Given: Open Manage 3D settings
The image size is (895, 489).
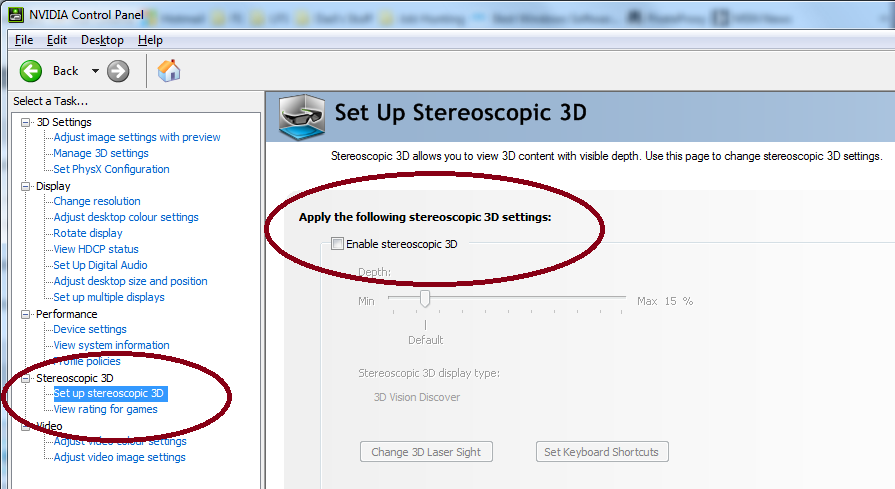Looking at the screenshot, I should (100, 153).
